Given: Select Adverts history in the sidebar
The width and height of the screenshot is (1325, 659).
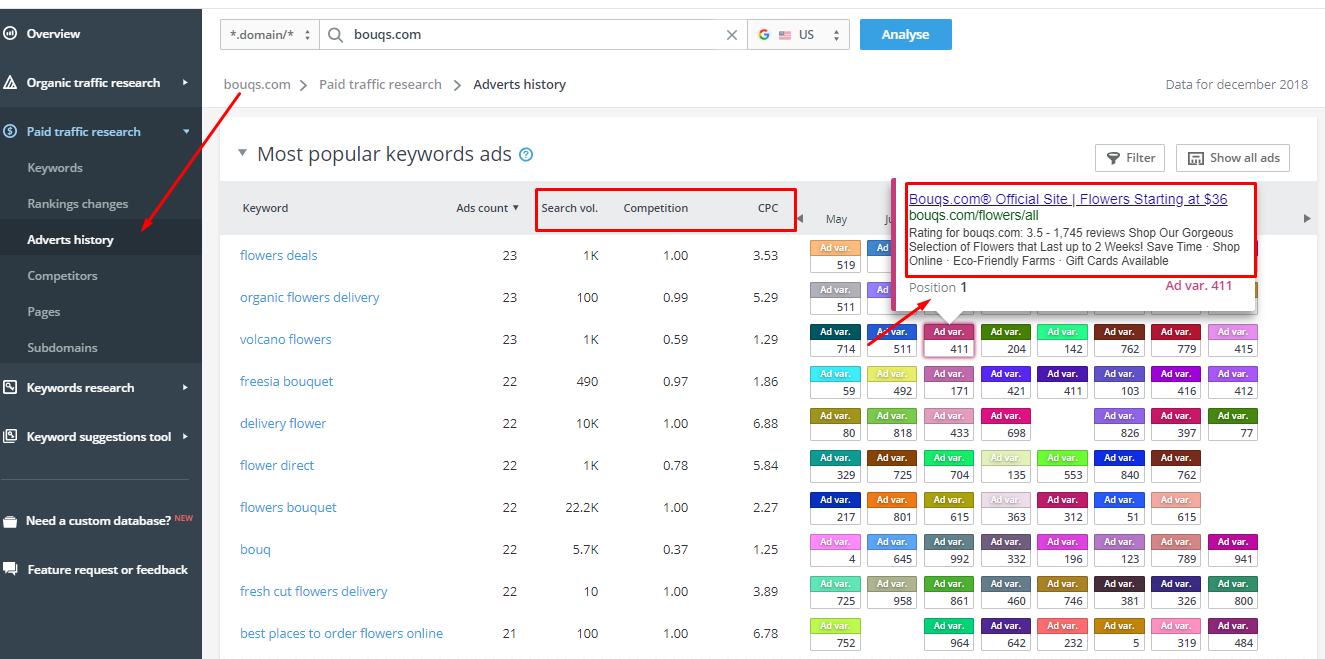Looking at the screenshot, I should [71, 240].
